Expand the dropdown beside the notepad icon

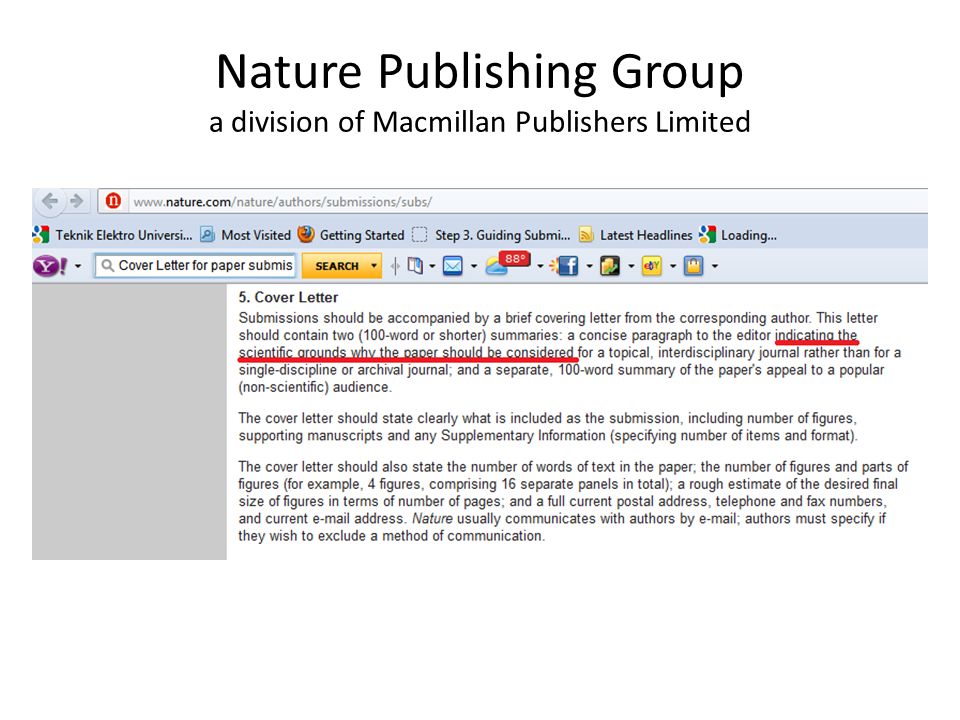(x=631, y=266)
